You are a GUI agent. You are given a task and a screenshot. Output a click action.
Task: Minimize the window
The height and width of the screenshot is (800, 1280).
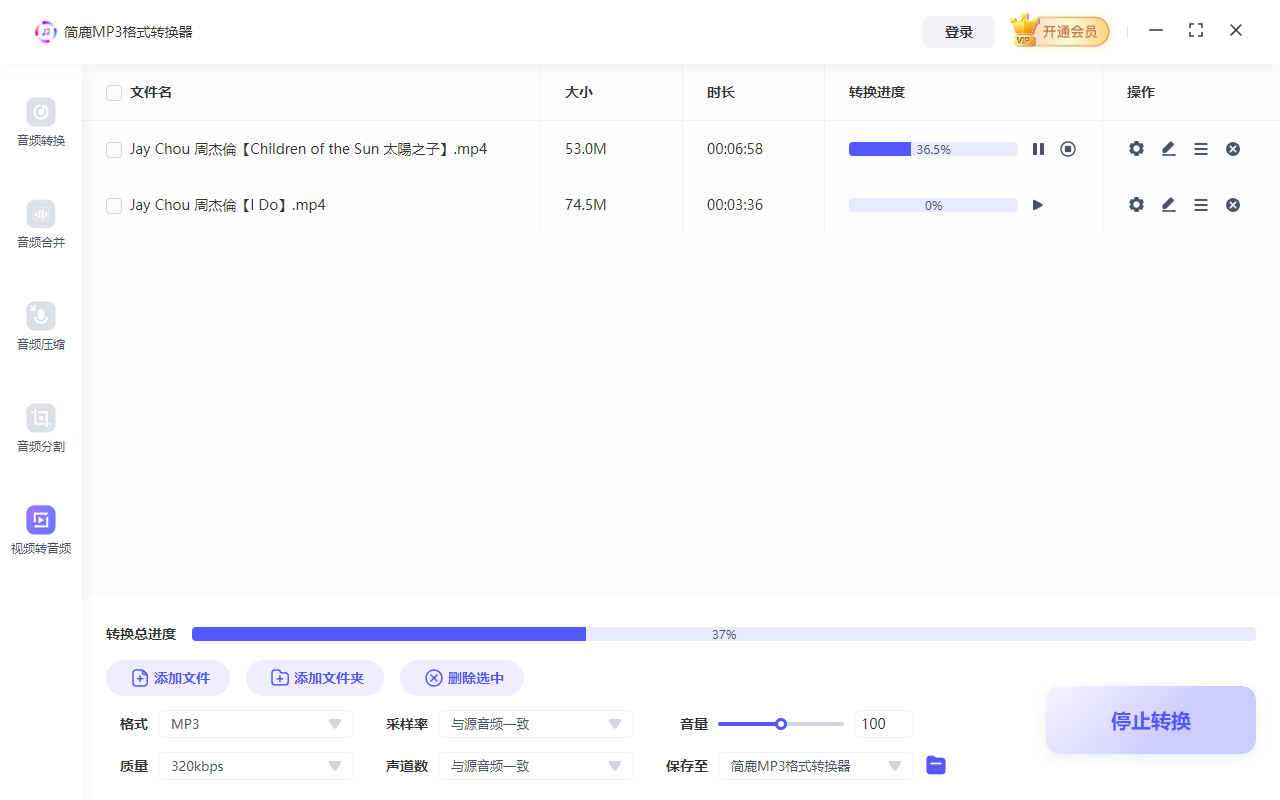(x=1156, y=30)
